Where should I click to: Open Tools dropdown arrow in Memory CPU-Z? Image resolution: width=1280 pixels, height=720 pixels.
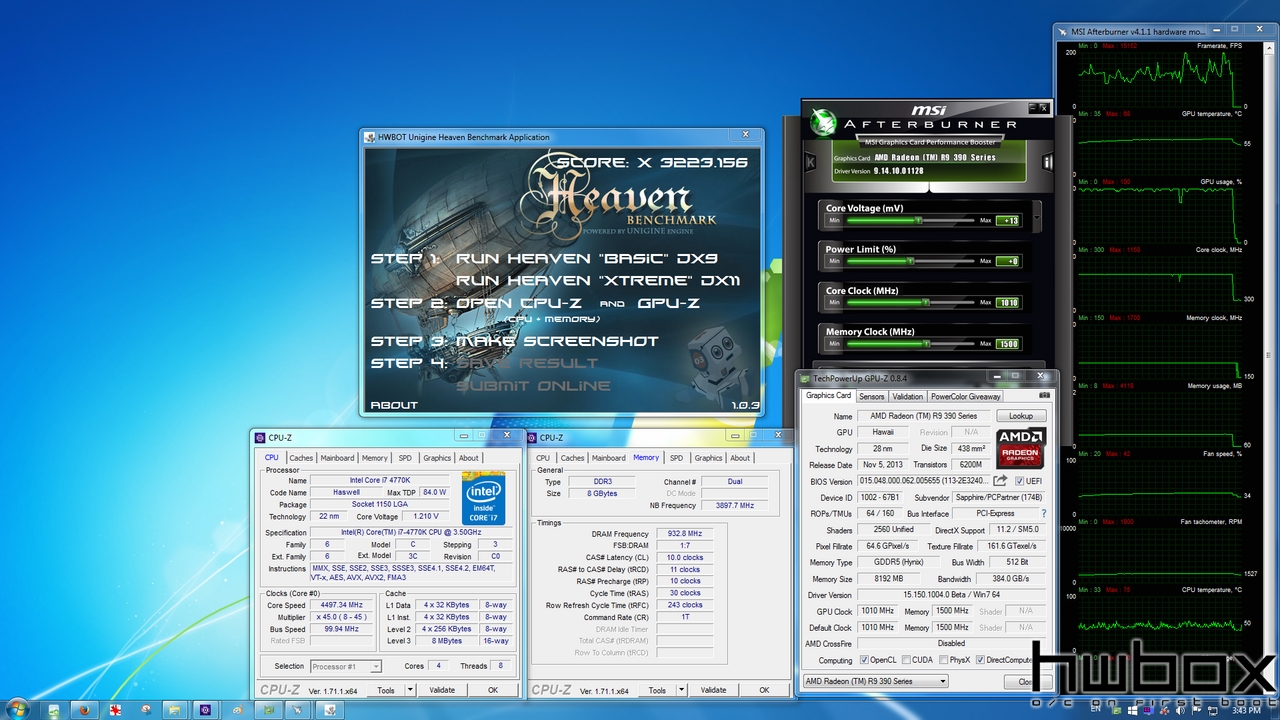682,690
